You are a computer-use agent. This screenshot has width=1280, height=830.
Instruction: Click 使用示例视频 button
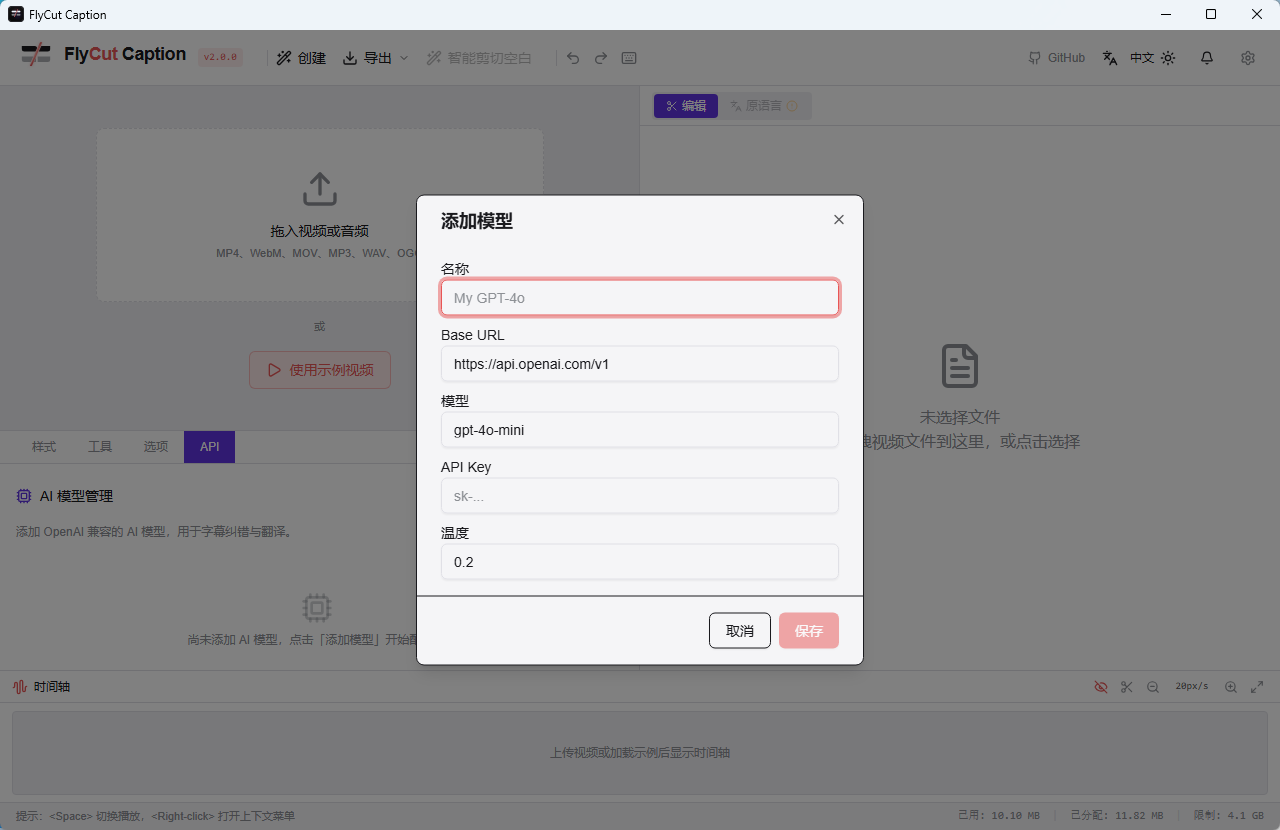click(x=320, y=370)
